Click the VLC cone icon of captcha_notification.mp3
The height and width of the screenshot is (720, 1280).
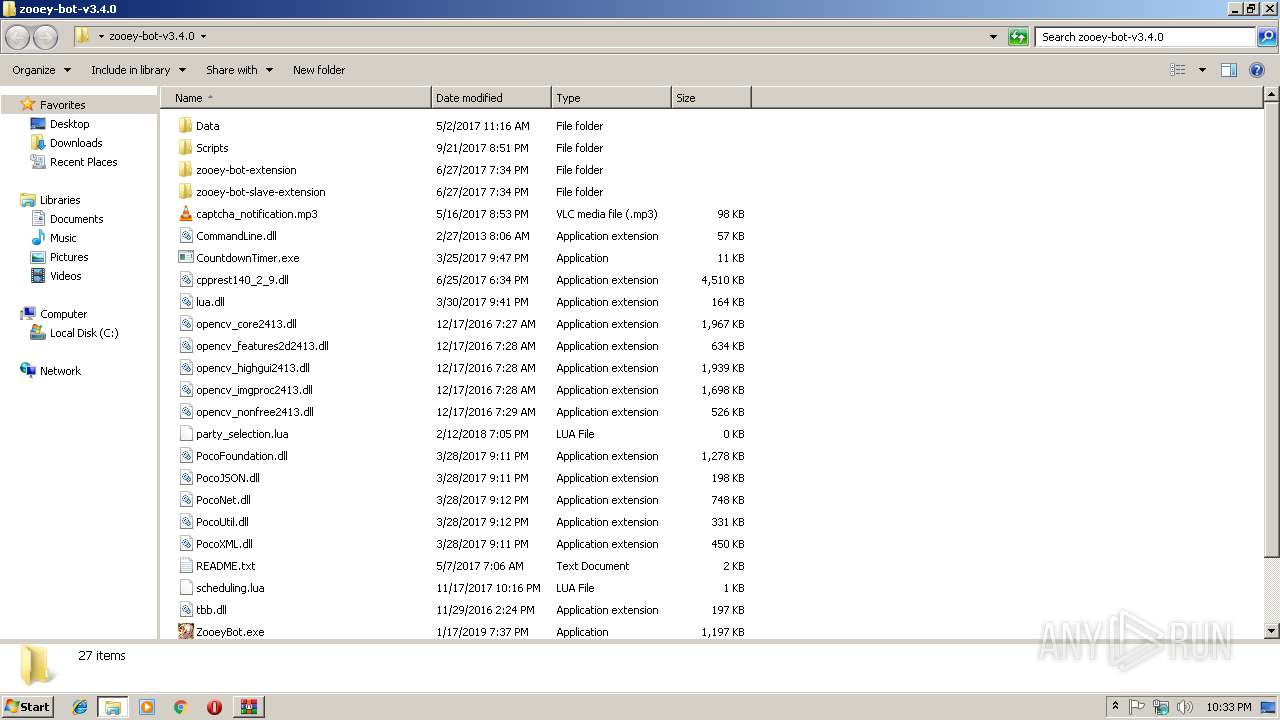pyautogui.click(x=185, y=214)
